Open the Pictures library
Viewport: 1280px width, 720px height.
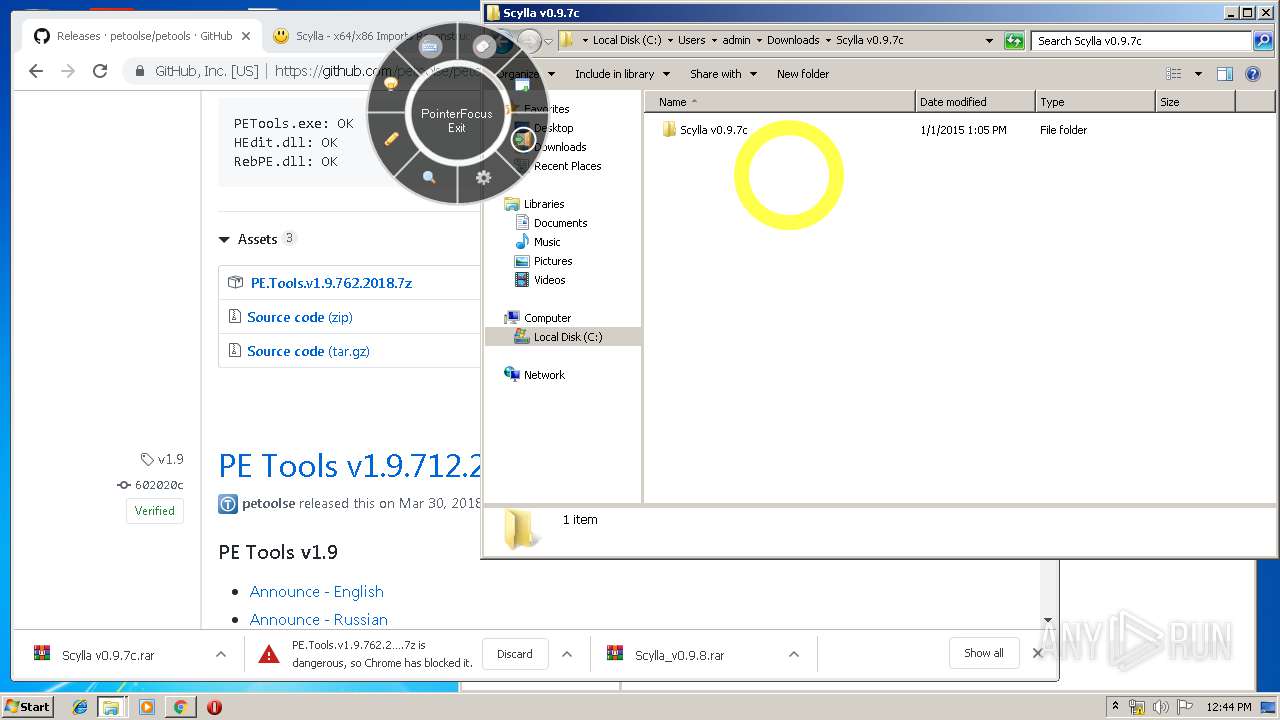tap(553, 261)
